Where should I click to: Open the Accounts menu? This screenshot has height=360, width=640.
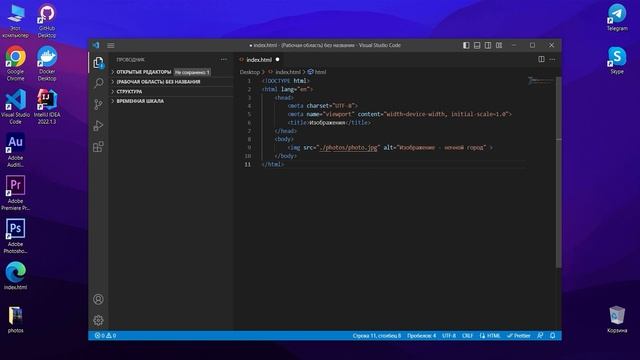98,299
